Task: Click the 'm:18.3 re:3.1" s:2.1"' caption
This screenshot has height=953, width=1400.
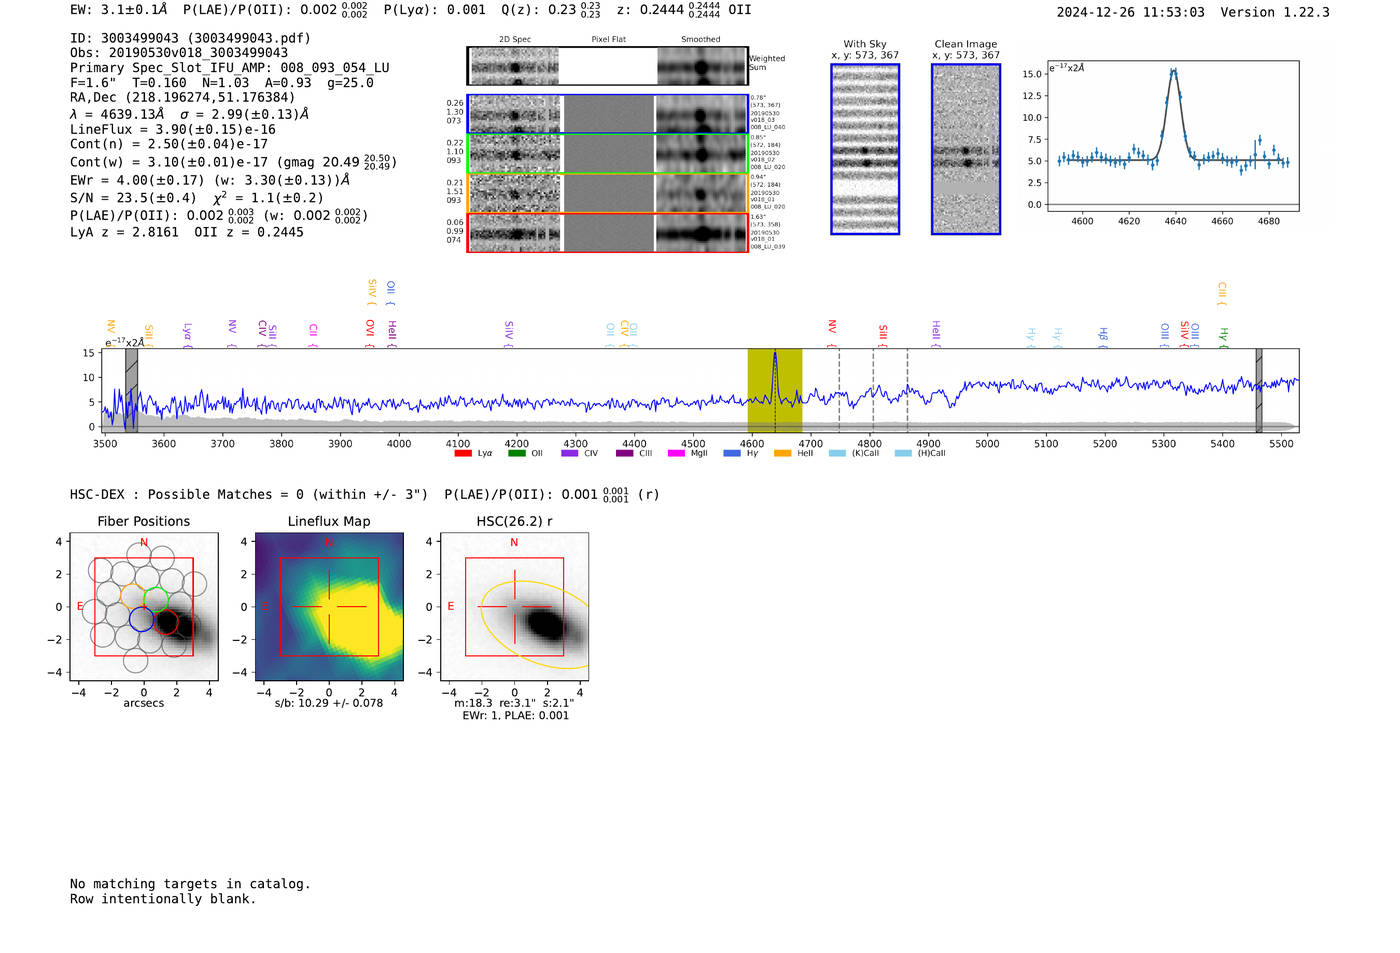Action: 514,703
